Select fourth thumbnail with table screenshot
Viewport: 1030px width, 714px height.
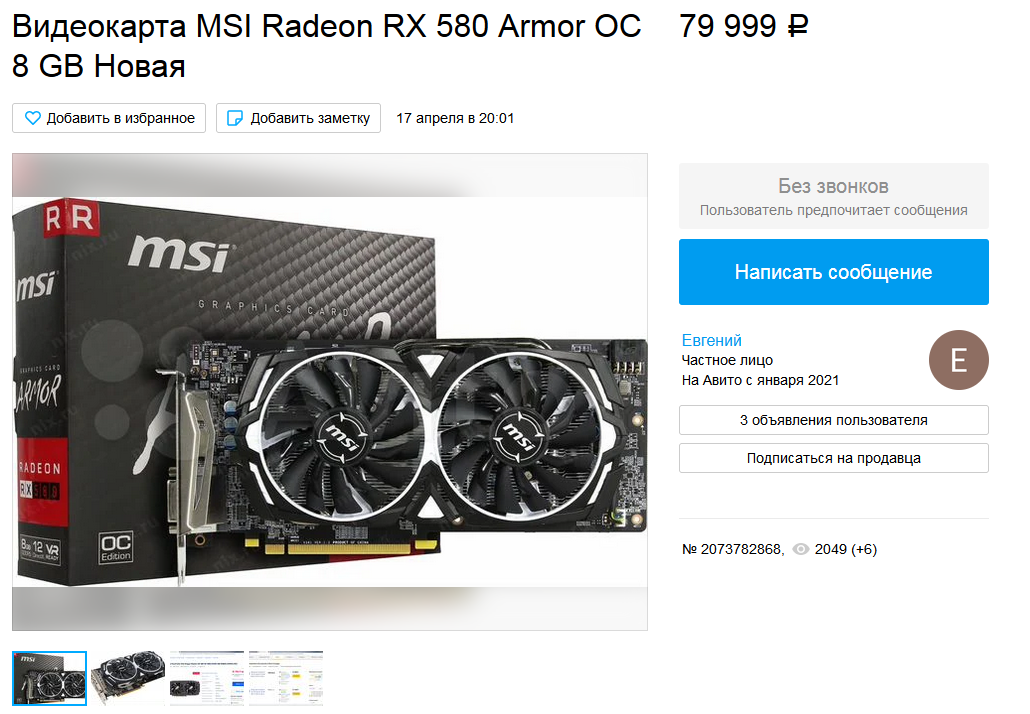coord(286,679)
